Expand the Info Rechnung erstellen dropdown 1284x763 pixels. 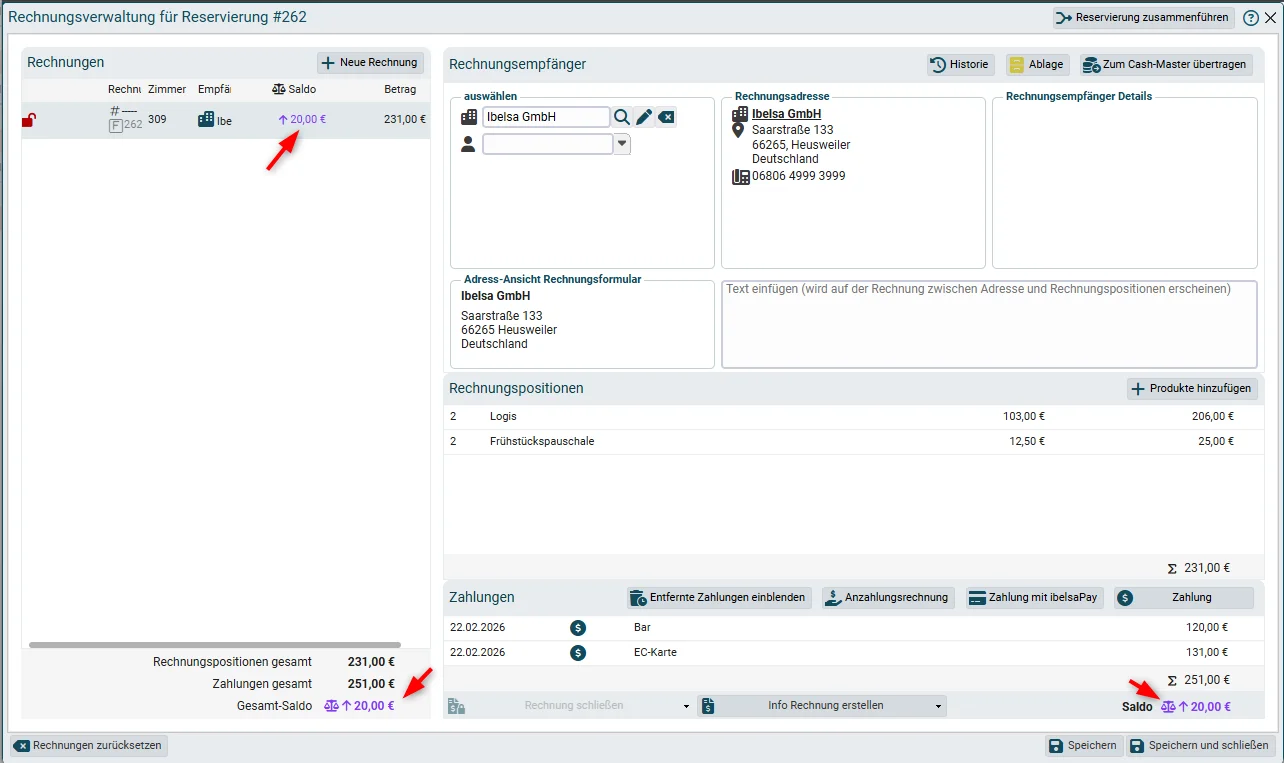(938, 706)
